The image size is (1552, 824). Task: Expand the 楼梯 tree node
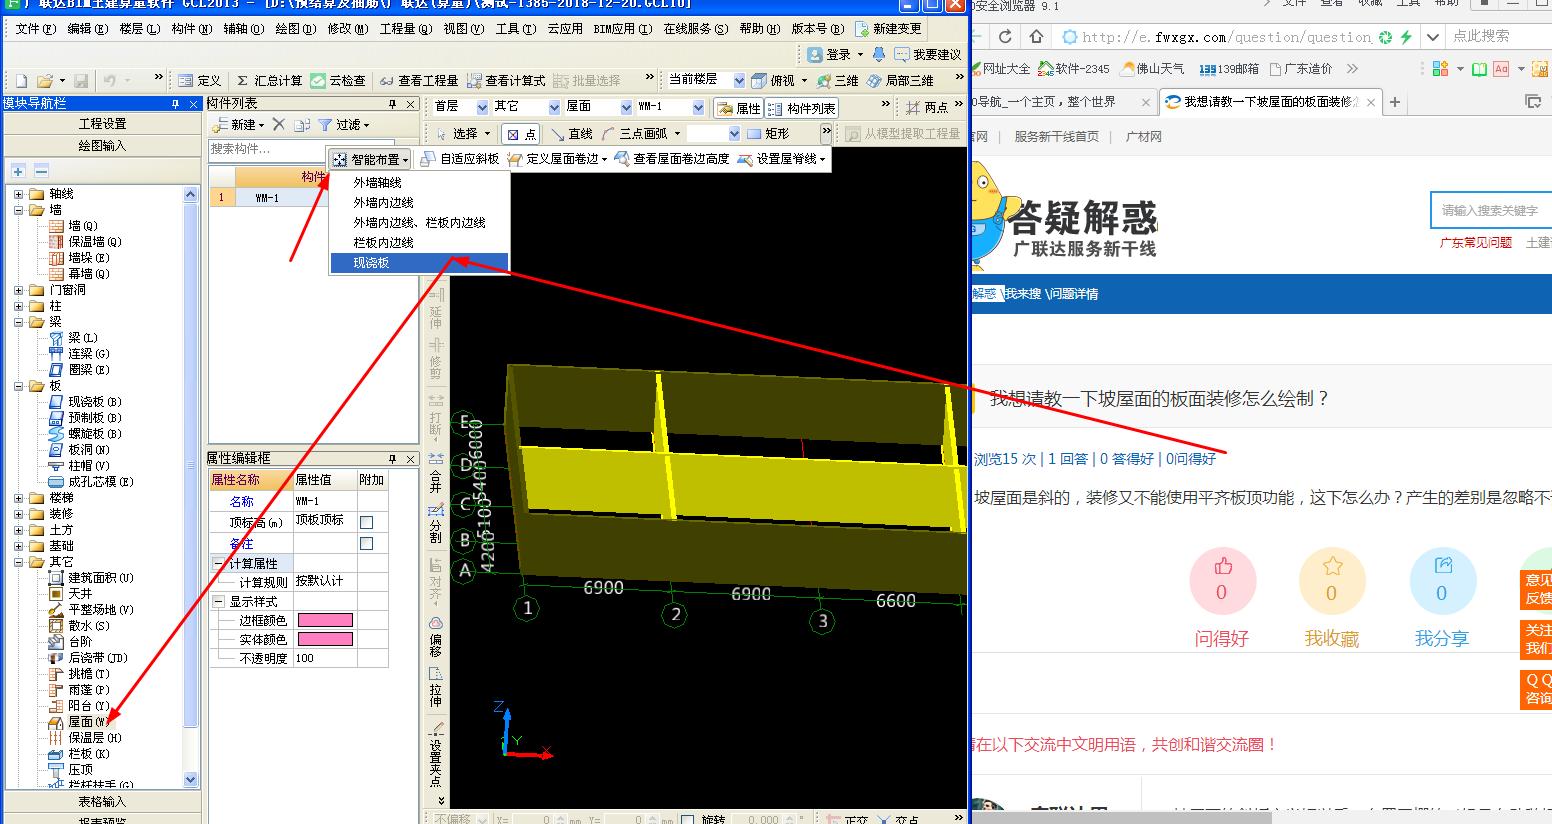tap(19, 498)
